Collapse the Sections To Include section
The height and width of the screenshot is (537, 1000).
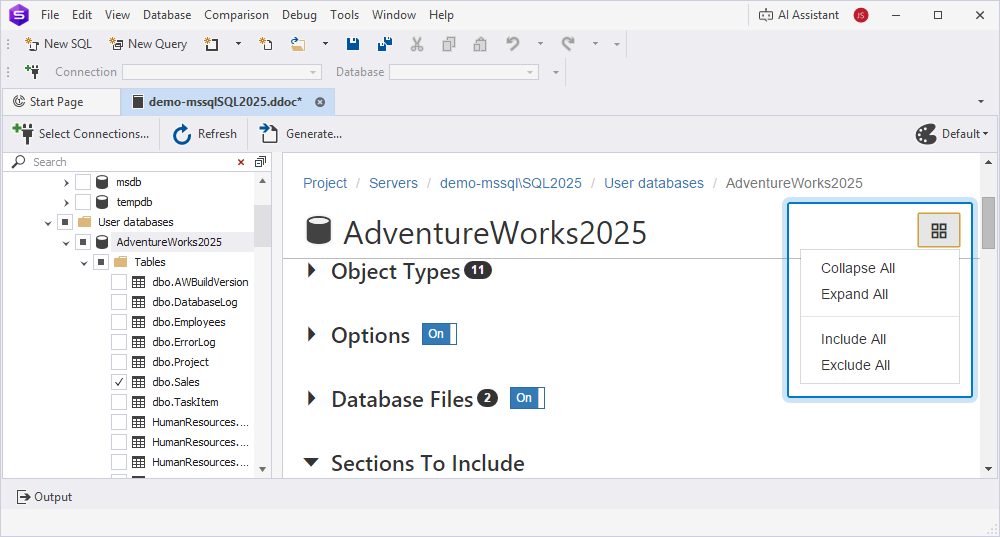[x=311, y=462]
